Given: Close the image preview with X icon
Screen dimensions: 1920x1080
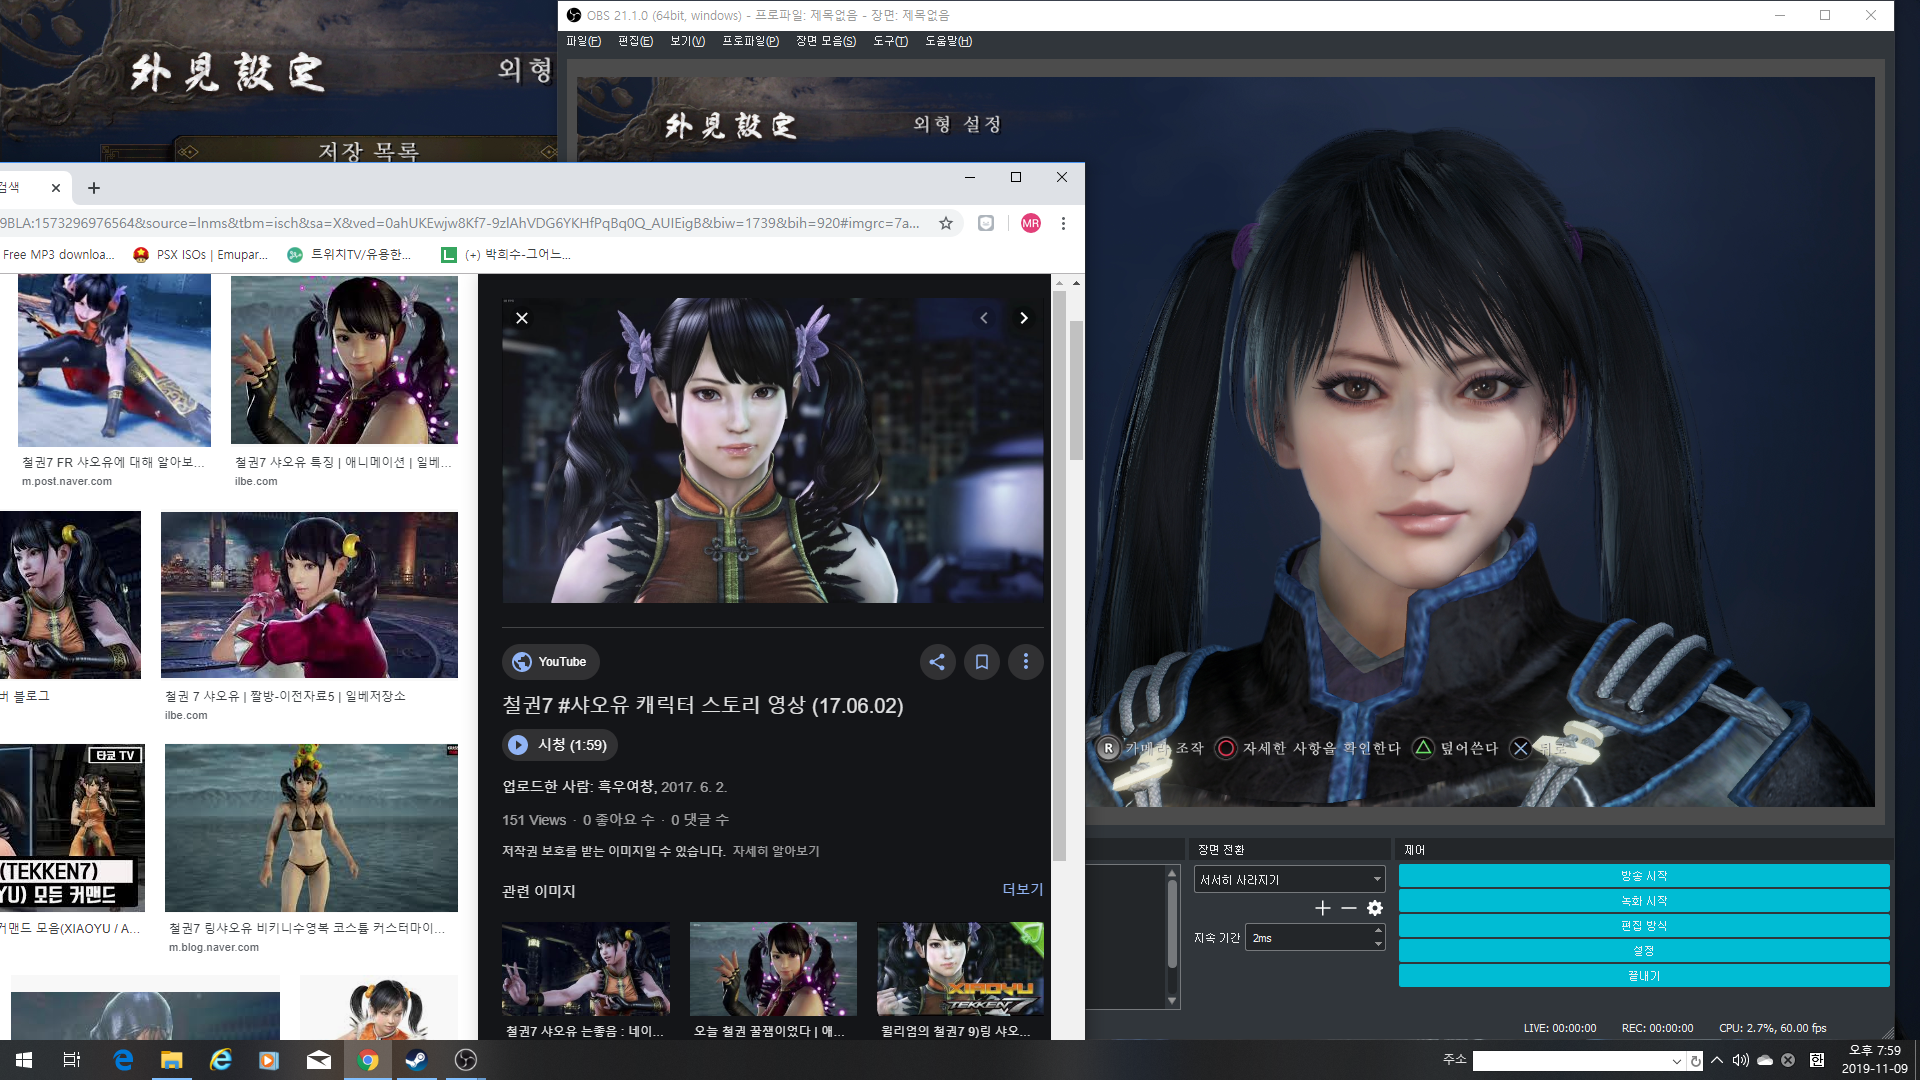Looking at the screenshot, I should click(x=522, y=318).
